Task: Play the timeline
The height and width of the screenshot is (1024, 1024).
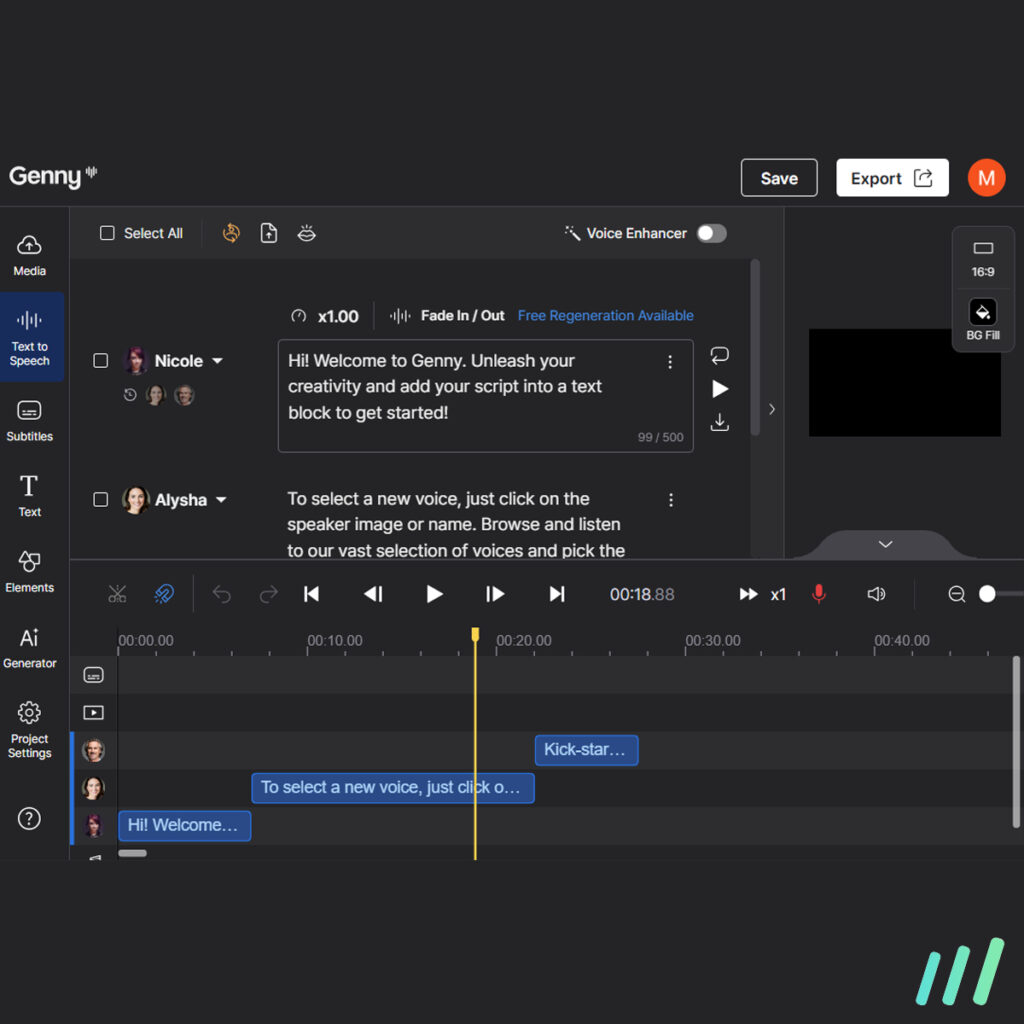Action: pos(434,594)
